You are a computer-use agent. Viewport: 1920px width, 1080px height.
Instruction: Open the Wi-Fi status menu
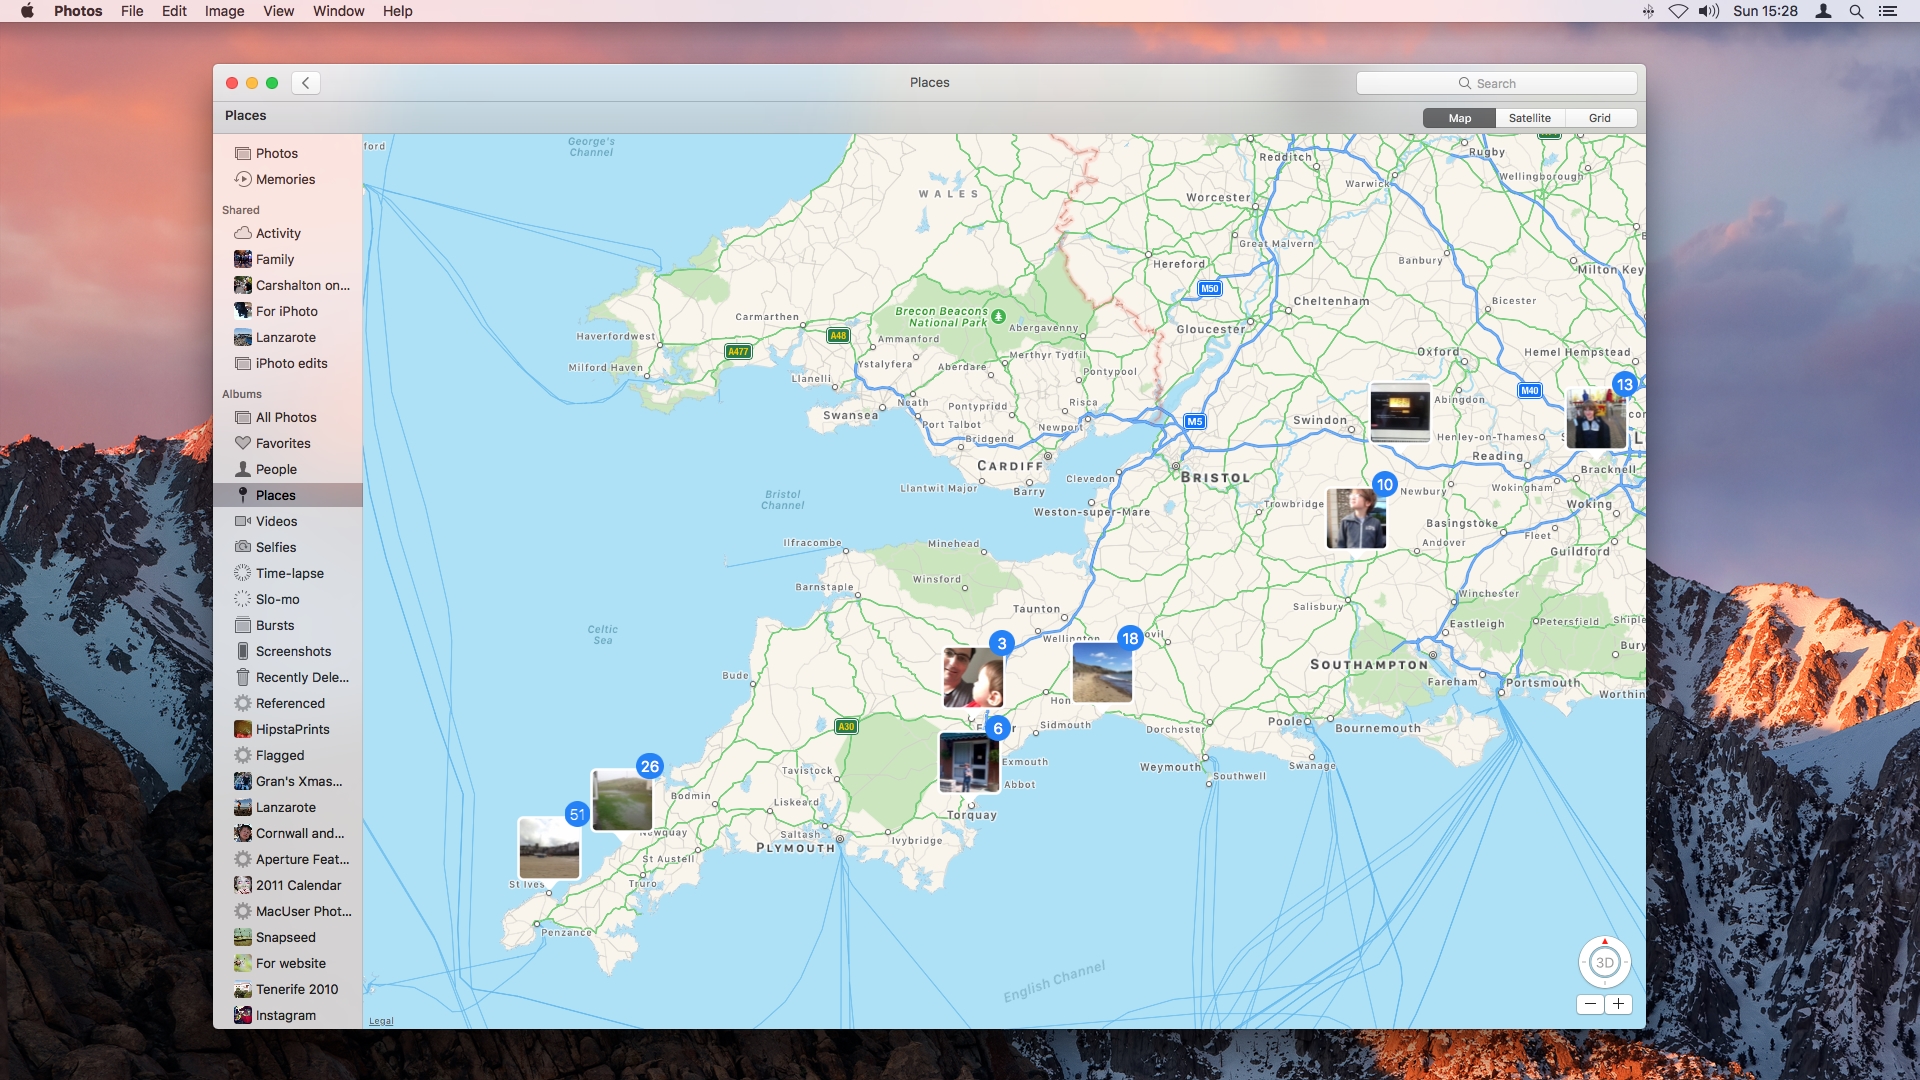(x=1678, y=11)
